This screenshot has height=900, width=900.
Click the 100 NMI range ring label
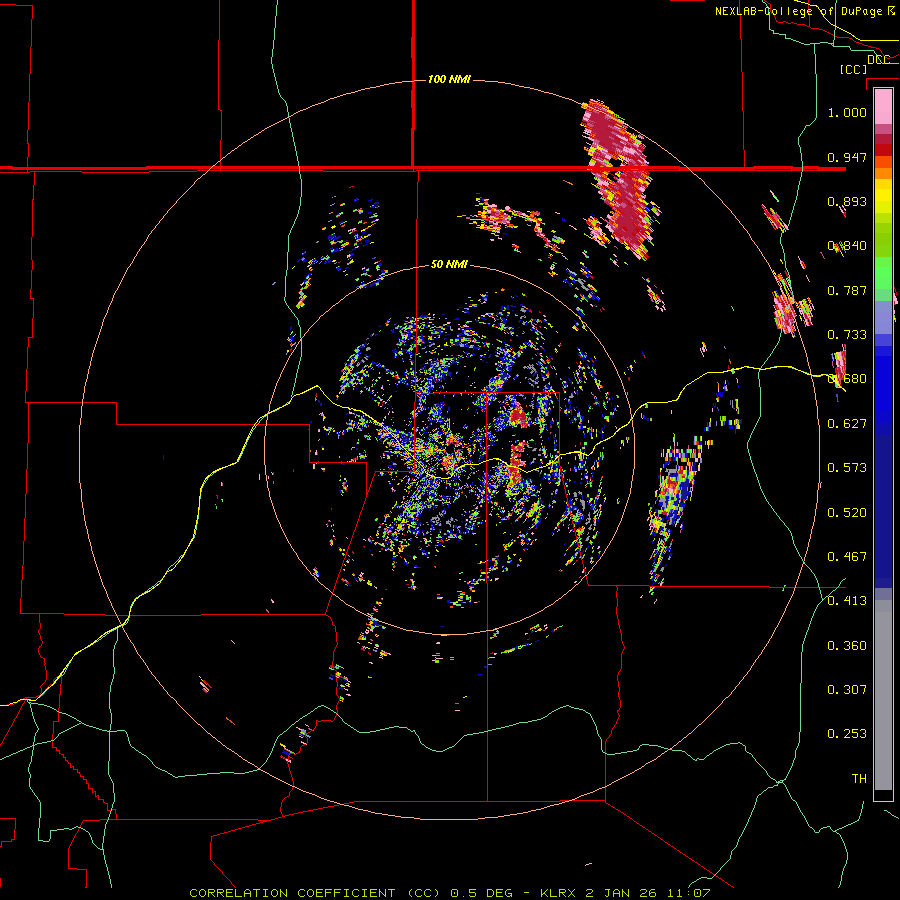[x=449, y=79]
